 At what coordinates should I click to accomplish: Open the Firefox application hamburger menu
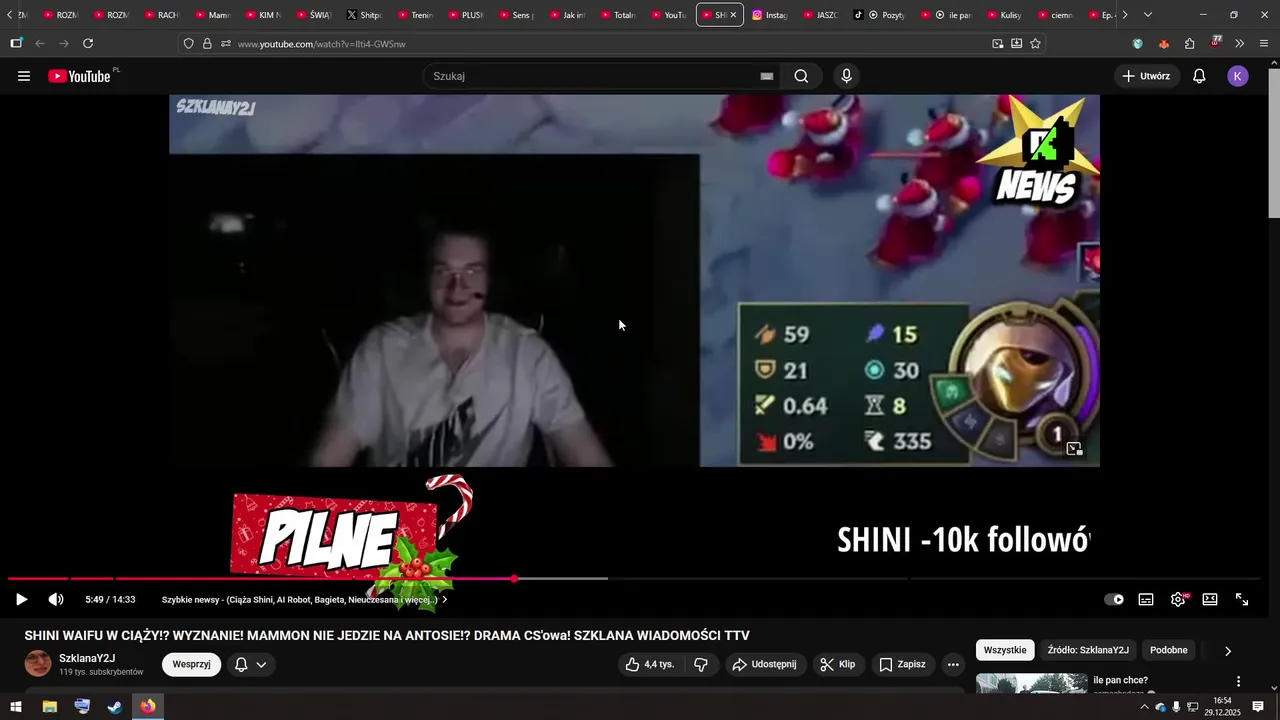tap(1264, 44)
